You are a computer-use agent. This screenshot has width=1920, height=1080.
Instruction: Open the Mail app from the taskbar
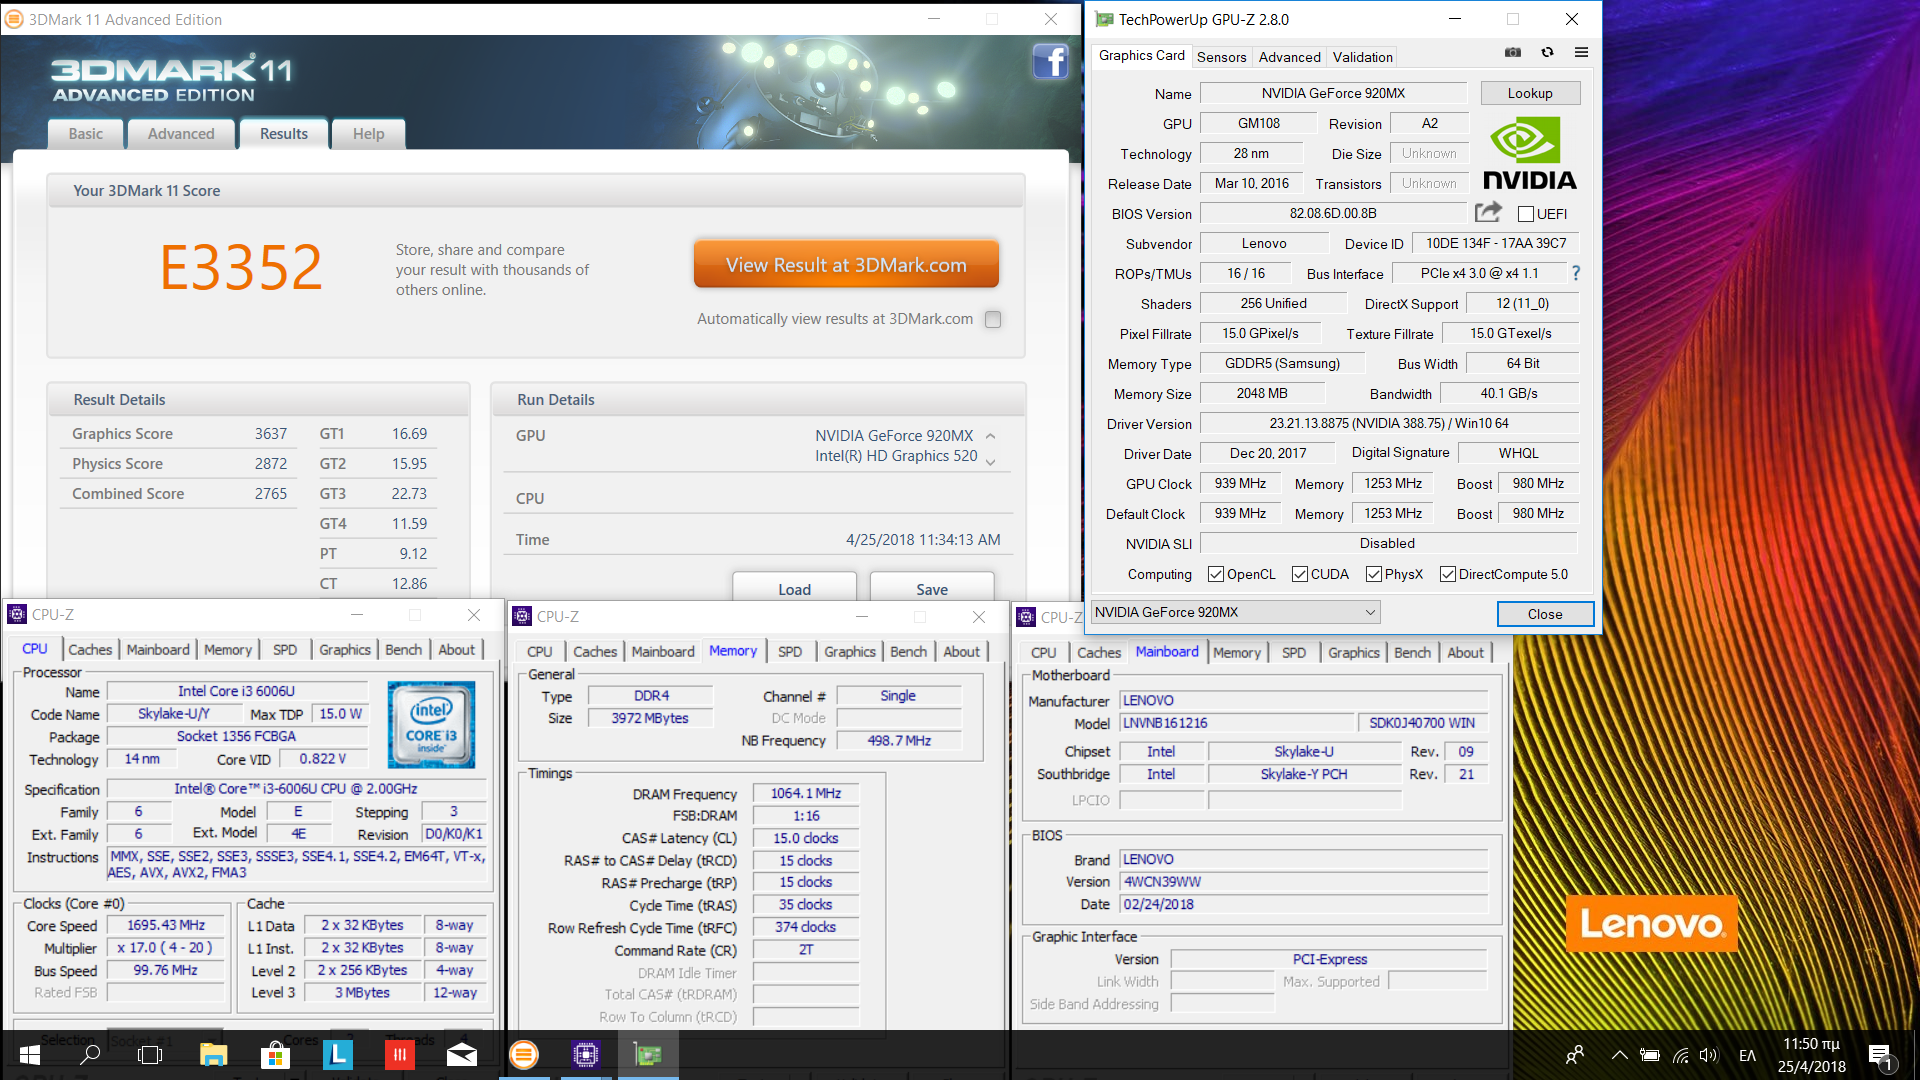[462, 1055]
